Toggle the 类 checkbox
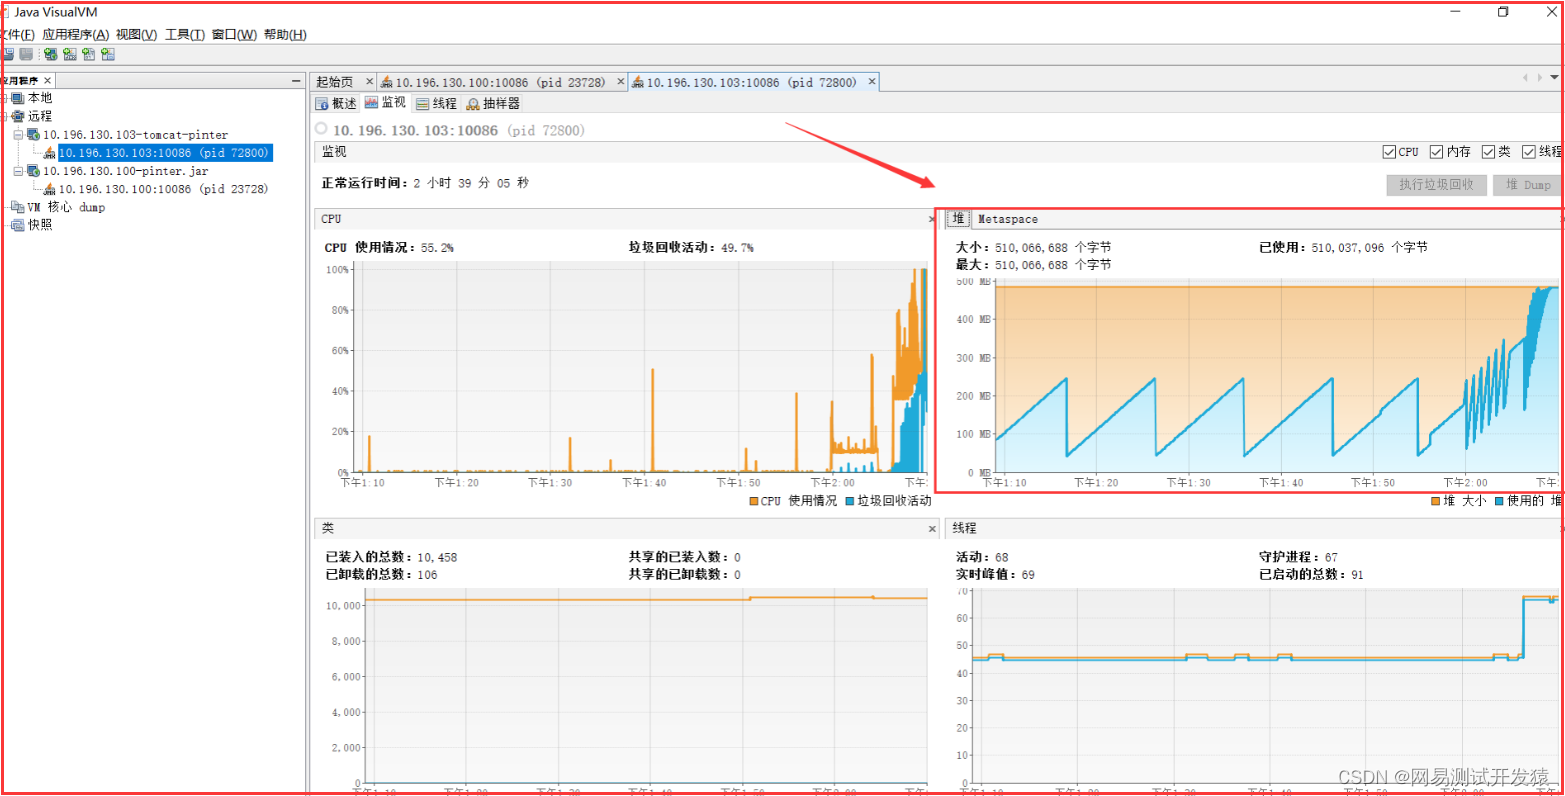Viewport: 1565px width, 796px height. (1488, 152)
